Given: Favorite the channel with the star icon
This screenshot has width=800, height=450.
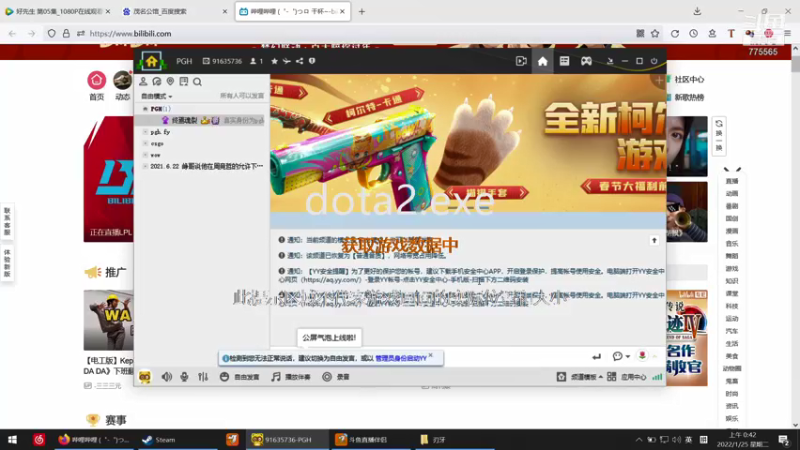Looking at the screenshot, I should tap(274, 61).
